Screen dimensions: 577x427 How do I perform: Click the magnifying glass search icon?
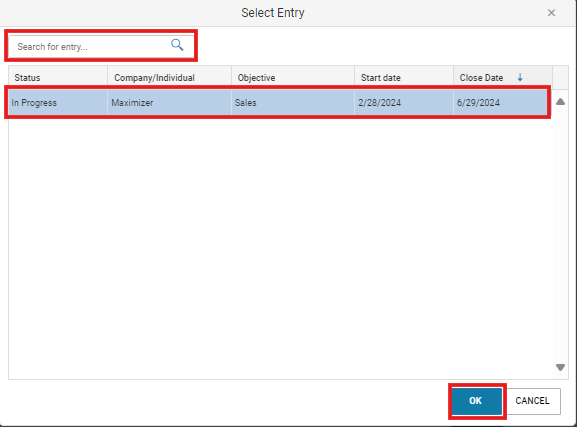point(177,45)
